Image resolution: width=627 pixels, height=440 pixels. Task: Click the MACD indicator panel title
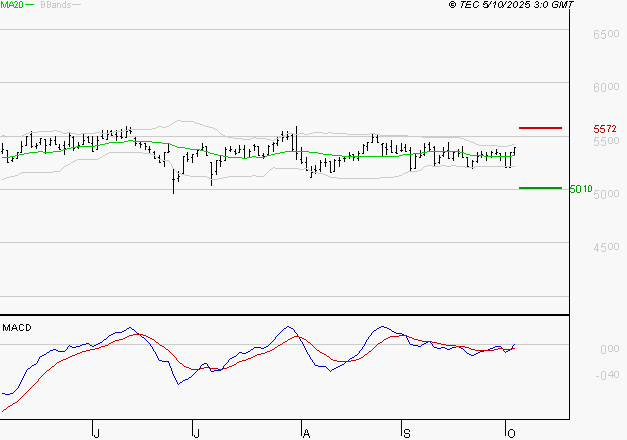point(16,327)
